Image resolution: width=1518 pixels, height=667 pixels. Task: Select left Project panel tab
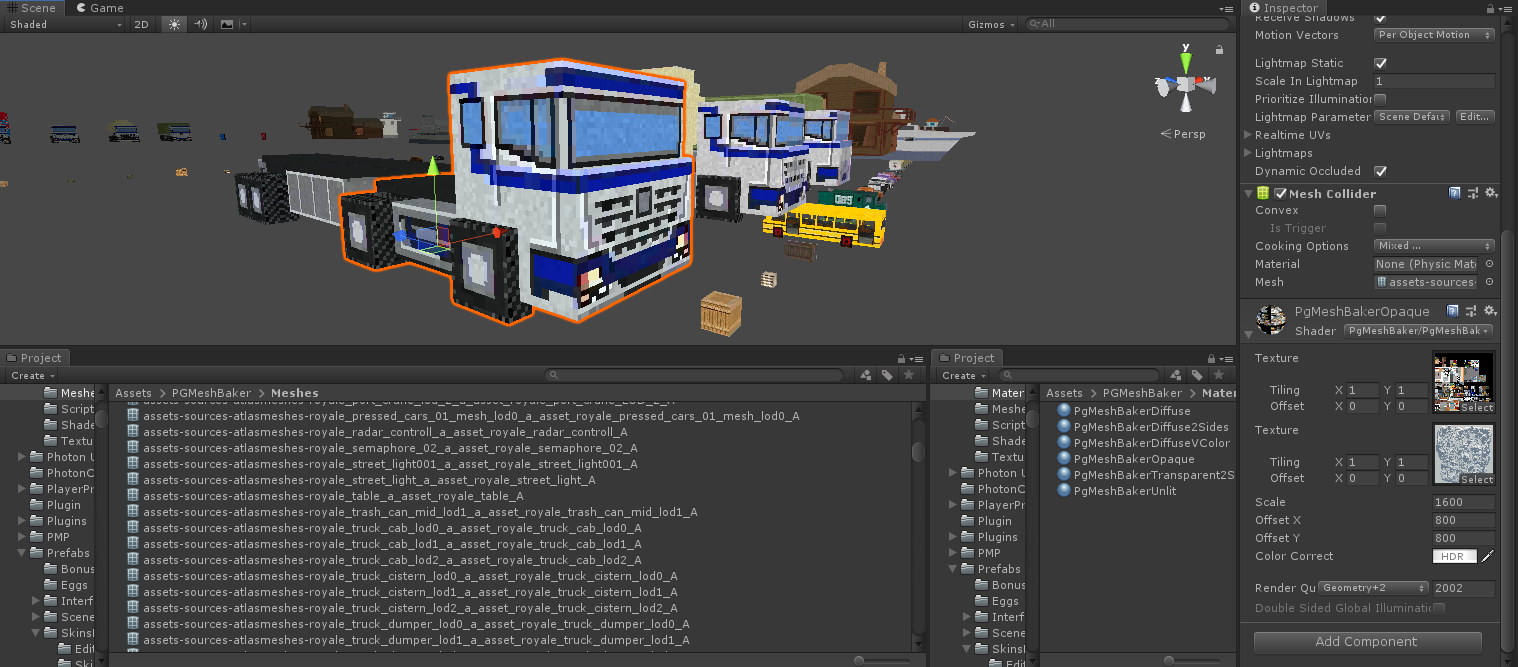tap(35, 358)
